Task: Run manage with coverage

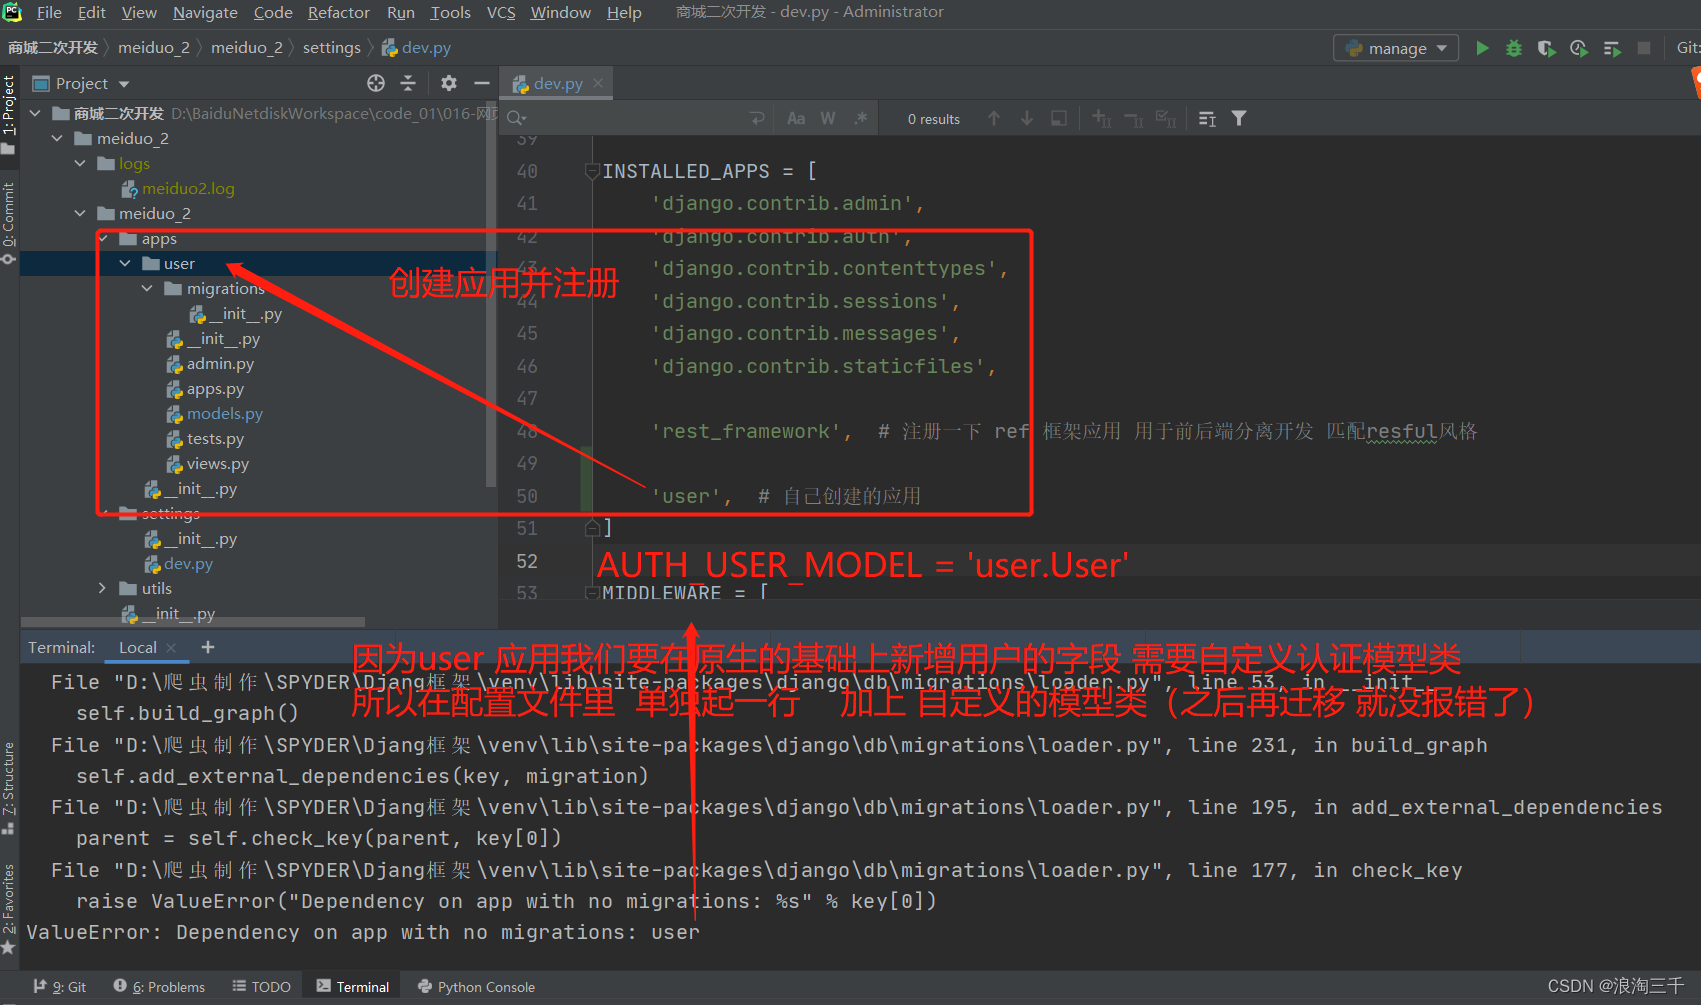Action: tap(1546, 48)
